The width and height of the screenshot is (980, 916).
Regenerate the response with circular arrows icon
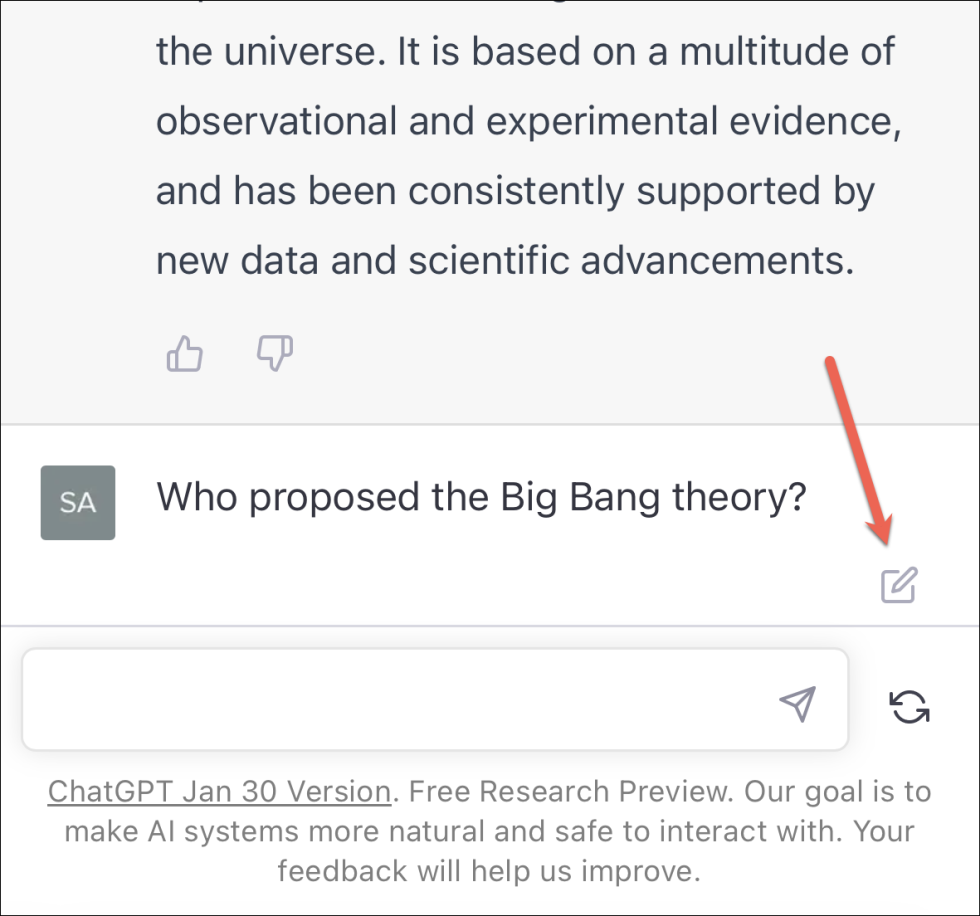(909, 706)
